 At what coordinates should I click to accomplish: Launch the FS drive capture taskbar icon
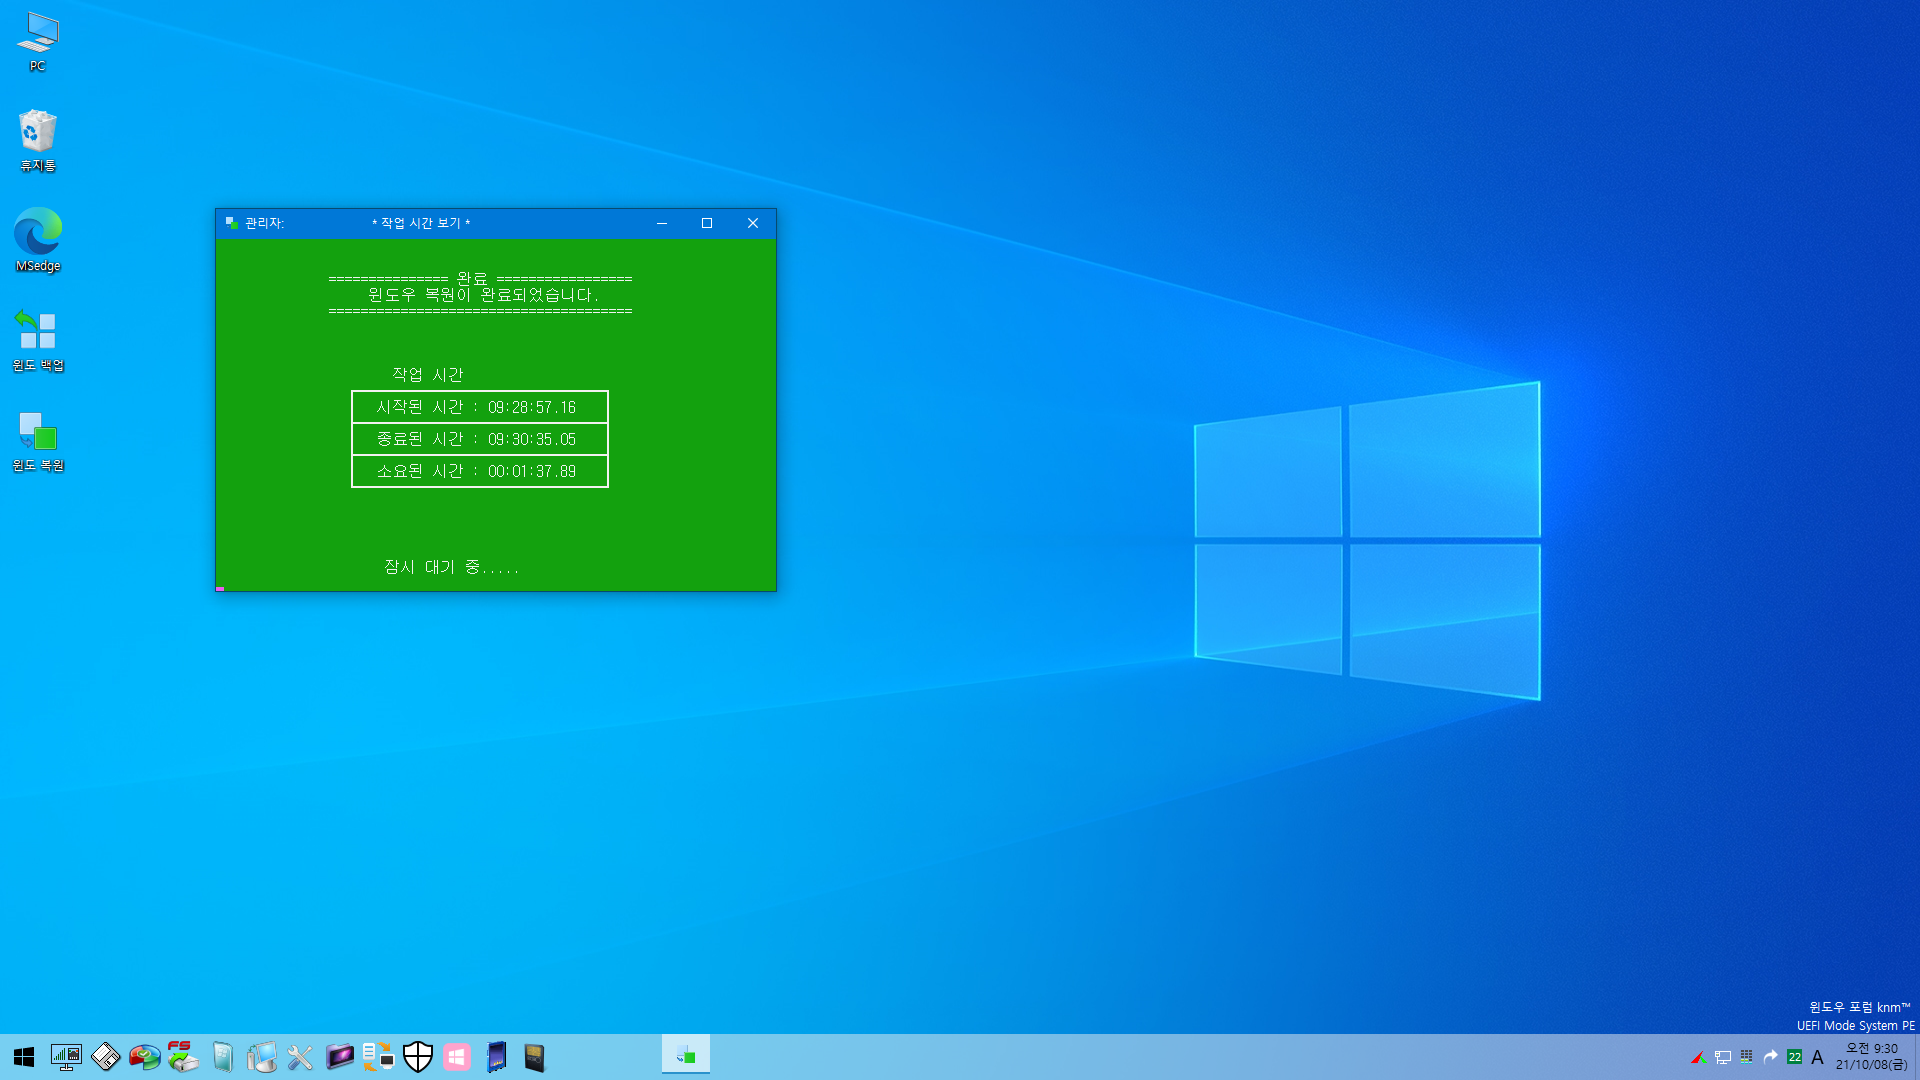(183, 1057)
